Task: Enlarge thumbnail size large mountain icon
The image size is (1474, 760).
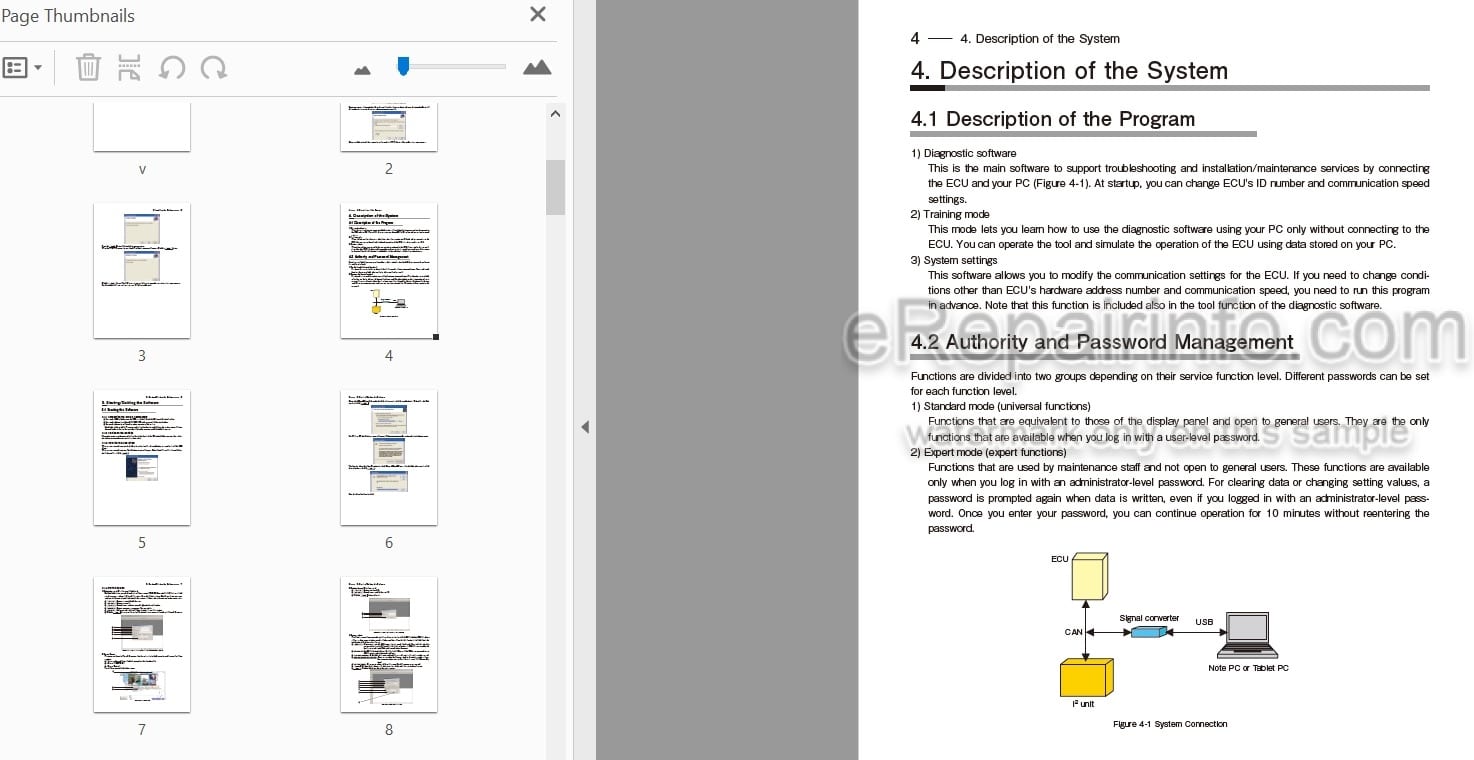Action: click(x=537, y=67)
